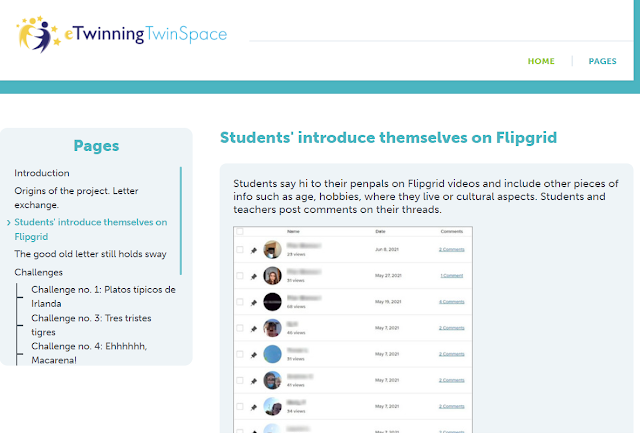Screen dimensions: 640x446
Task: Click chevron beside Students' introduce themselves on Flipgrid
Action: (9, 222)
